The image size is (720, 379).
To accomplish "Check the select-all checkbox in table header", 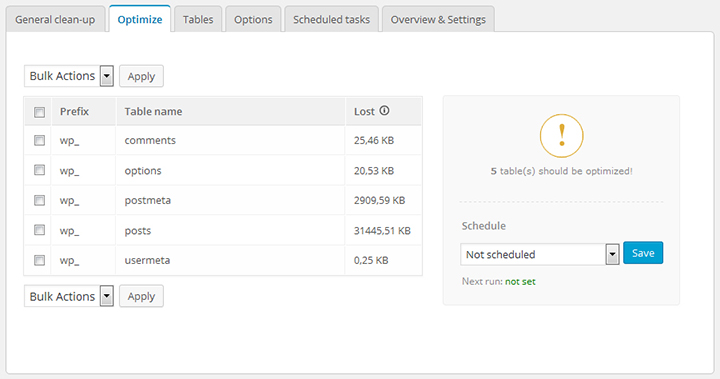I will click(39, 112).
